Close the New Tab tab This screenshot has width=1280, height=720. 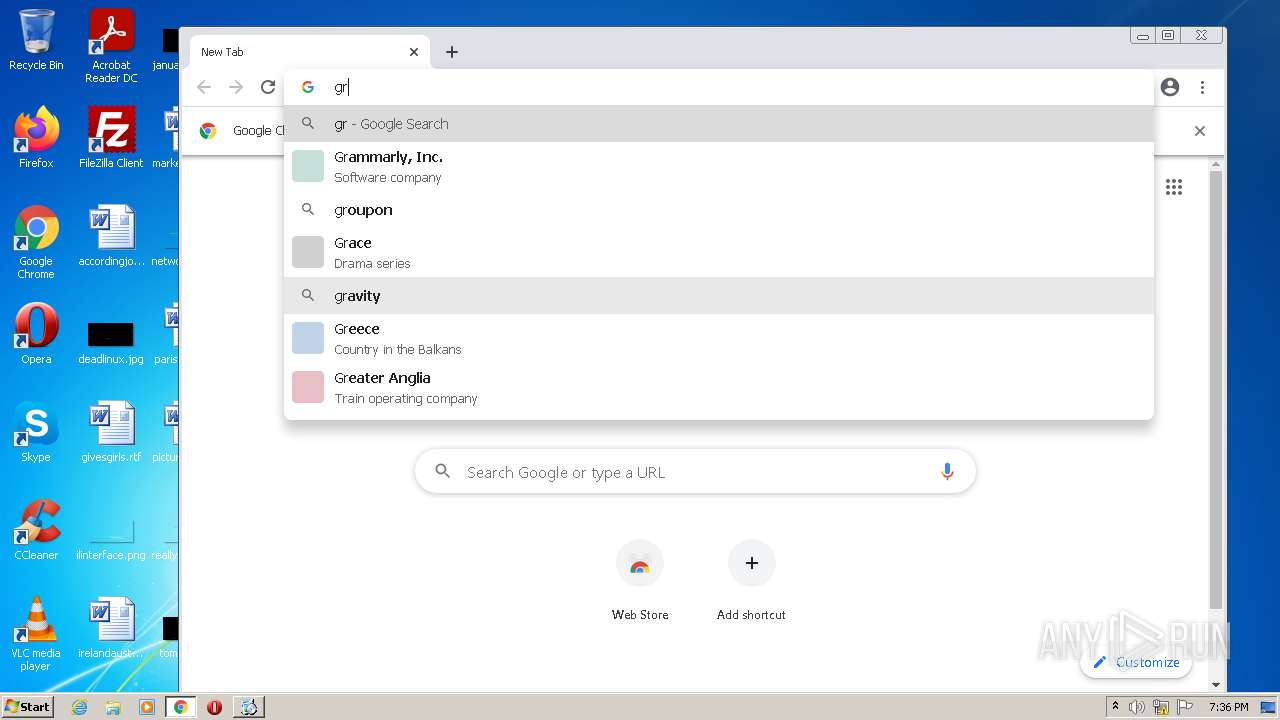point(414,52)
